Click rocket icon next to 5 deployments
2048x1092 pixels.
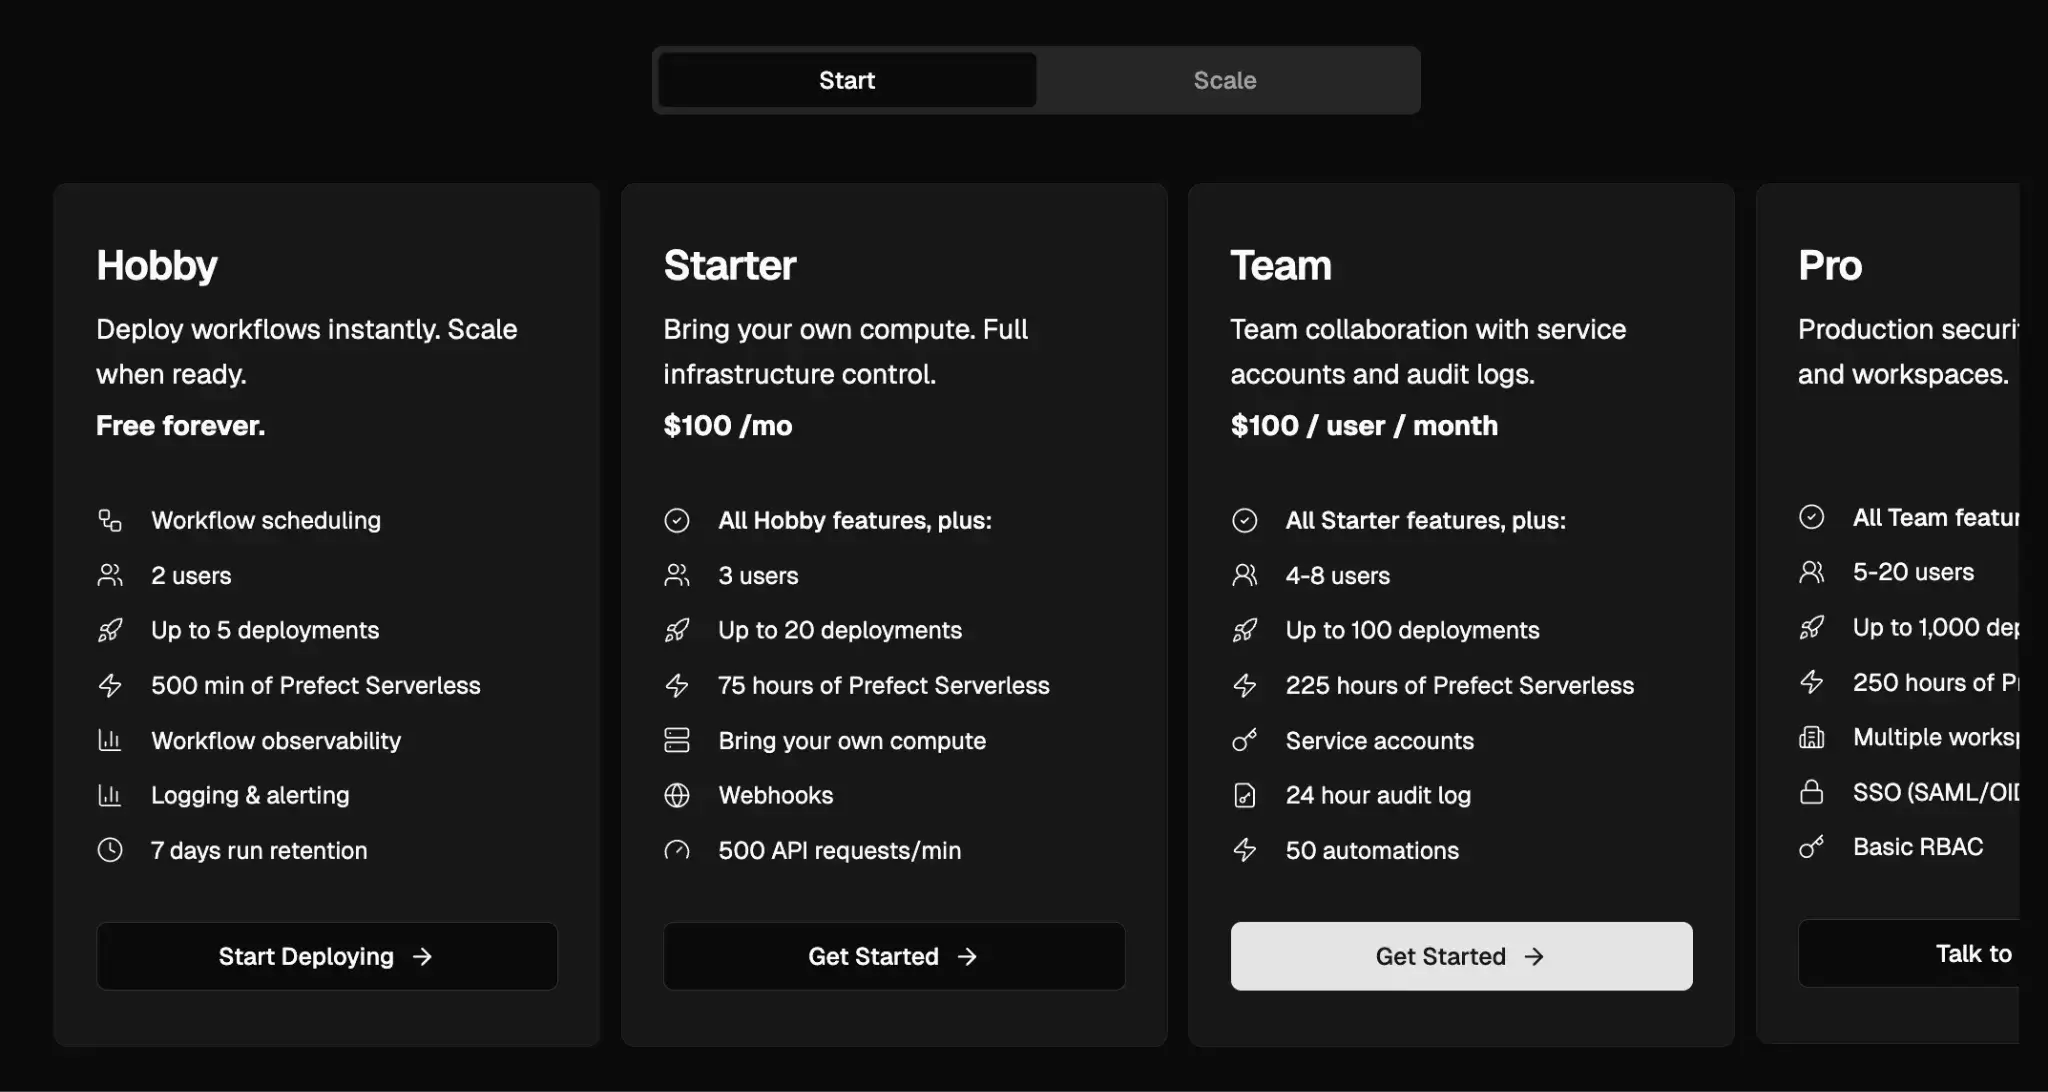pos(110,630)
